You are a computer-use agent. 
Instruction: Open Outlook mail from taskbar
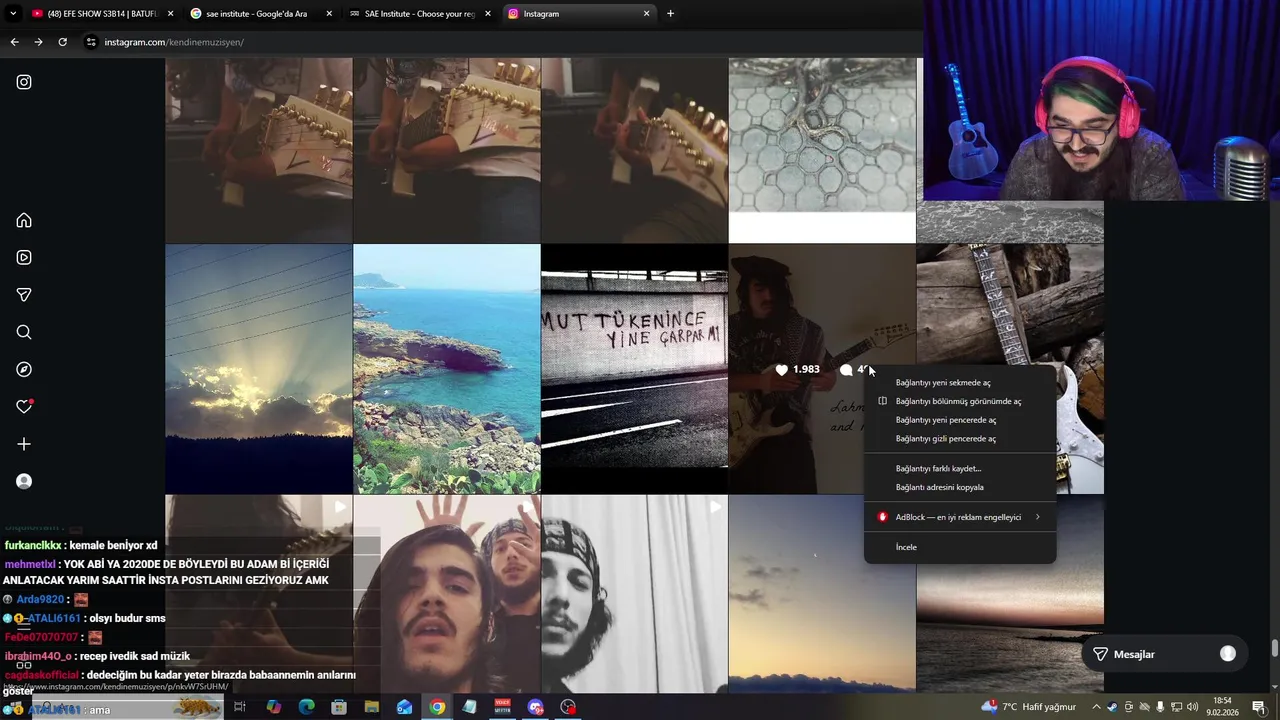click(x=404, y=707)
